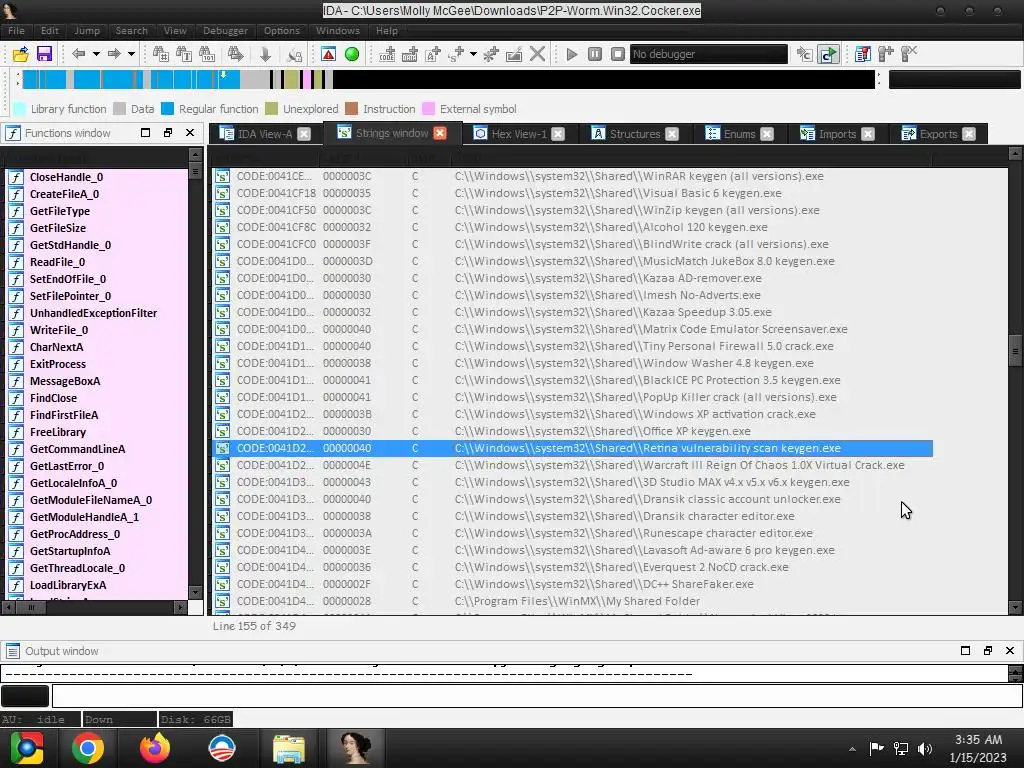
Task: Open the back-history dropdown arrow
Action: coord(96,54)
